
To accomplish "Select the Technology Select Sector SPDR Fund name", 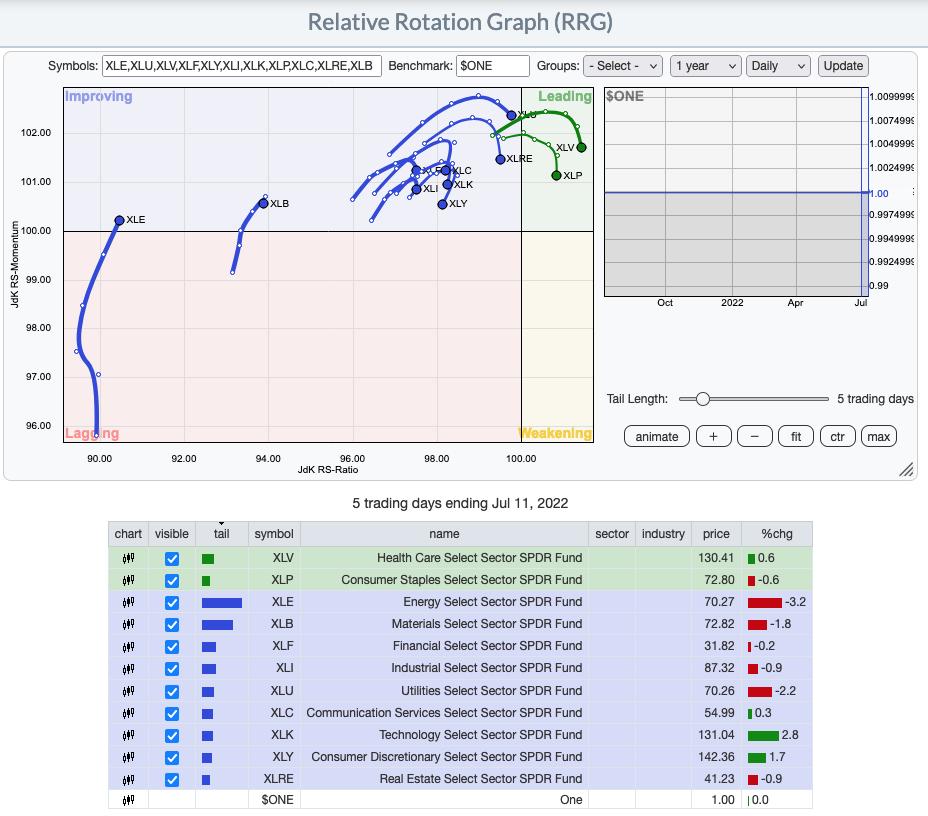I will coord(481,735).
